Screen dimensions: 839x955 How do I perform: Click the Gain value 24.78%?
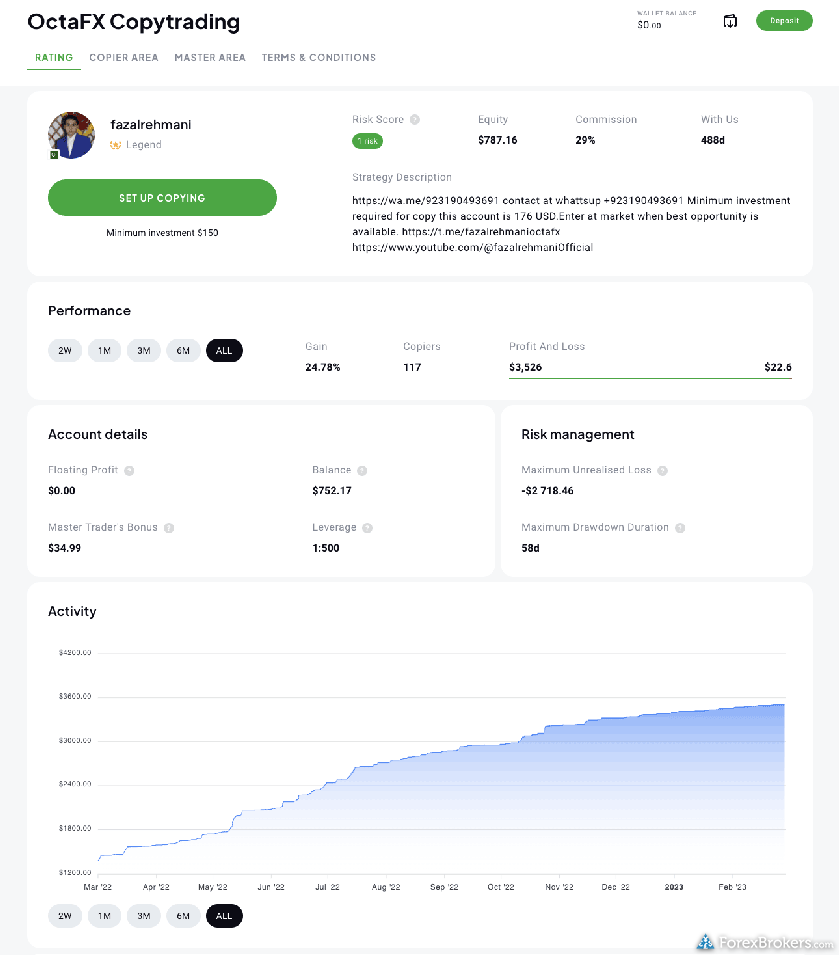click(x=323, y=367)
